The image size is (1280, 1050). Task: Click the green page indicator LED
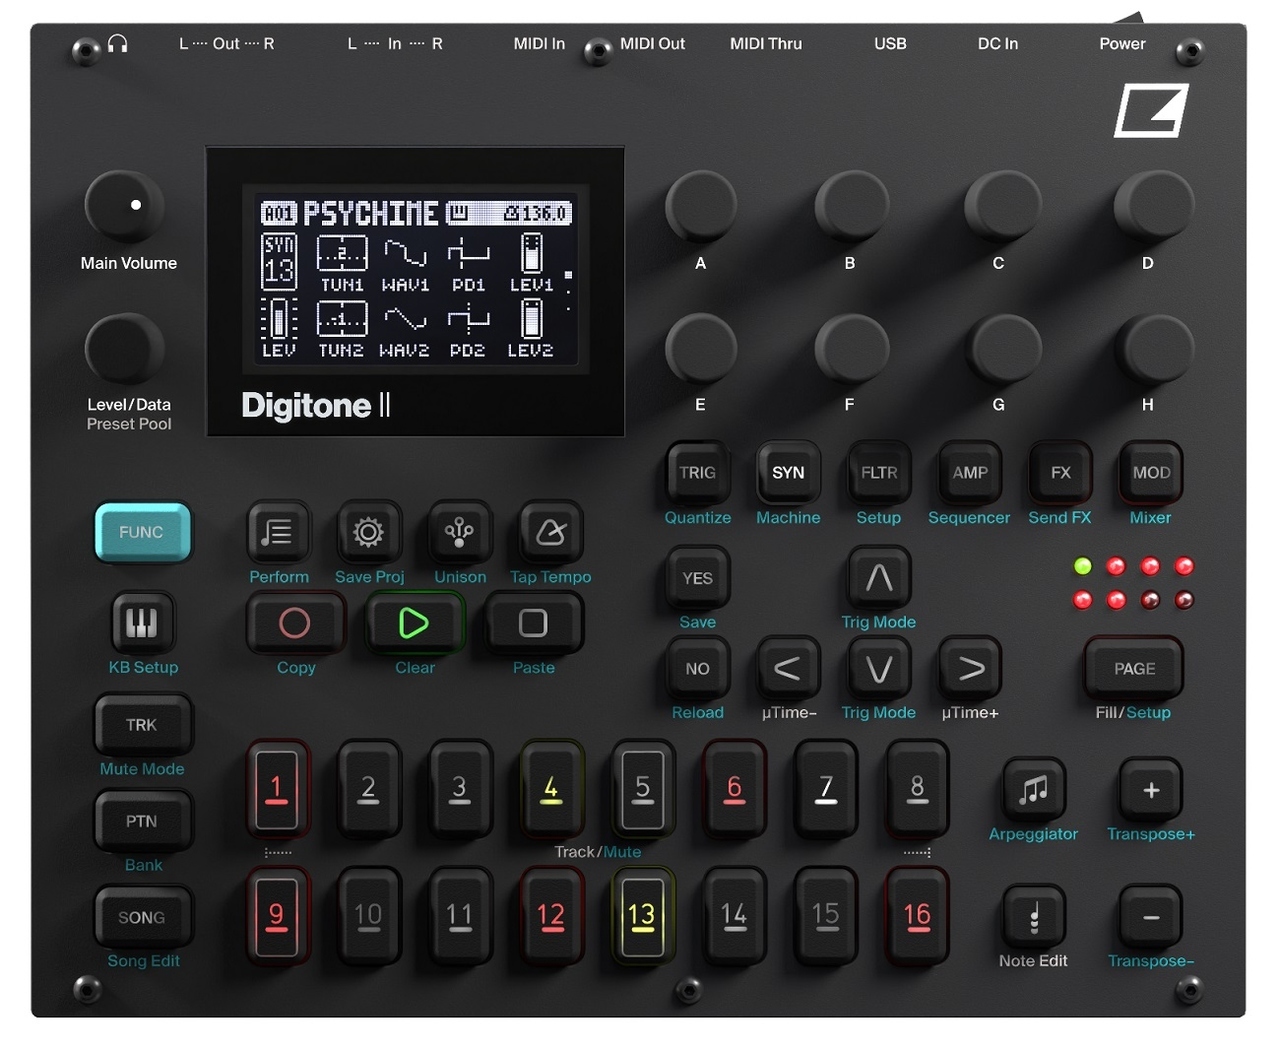pos(1082,566)
